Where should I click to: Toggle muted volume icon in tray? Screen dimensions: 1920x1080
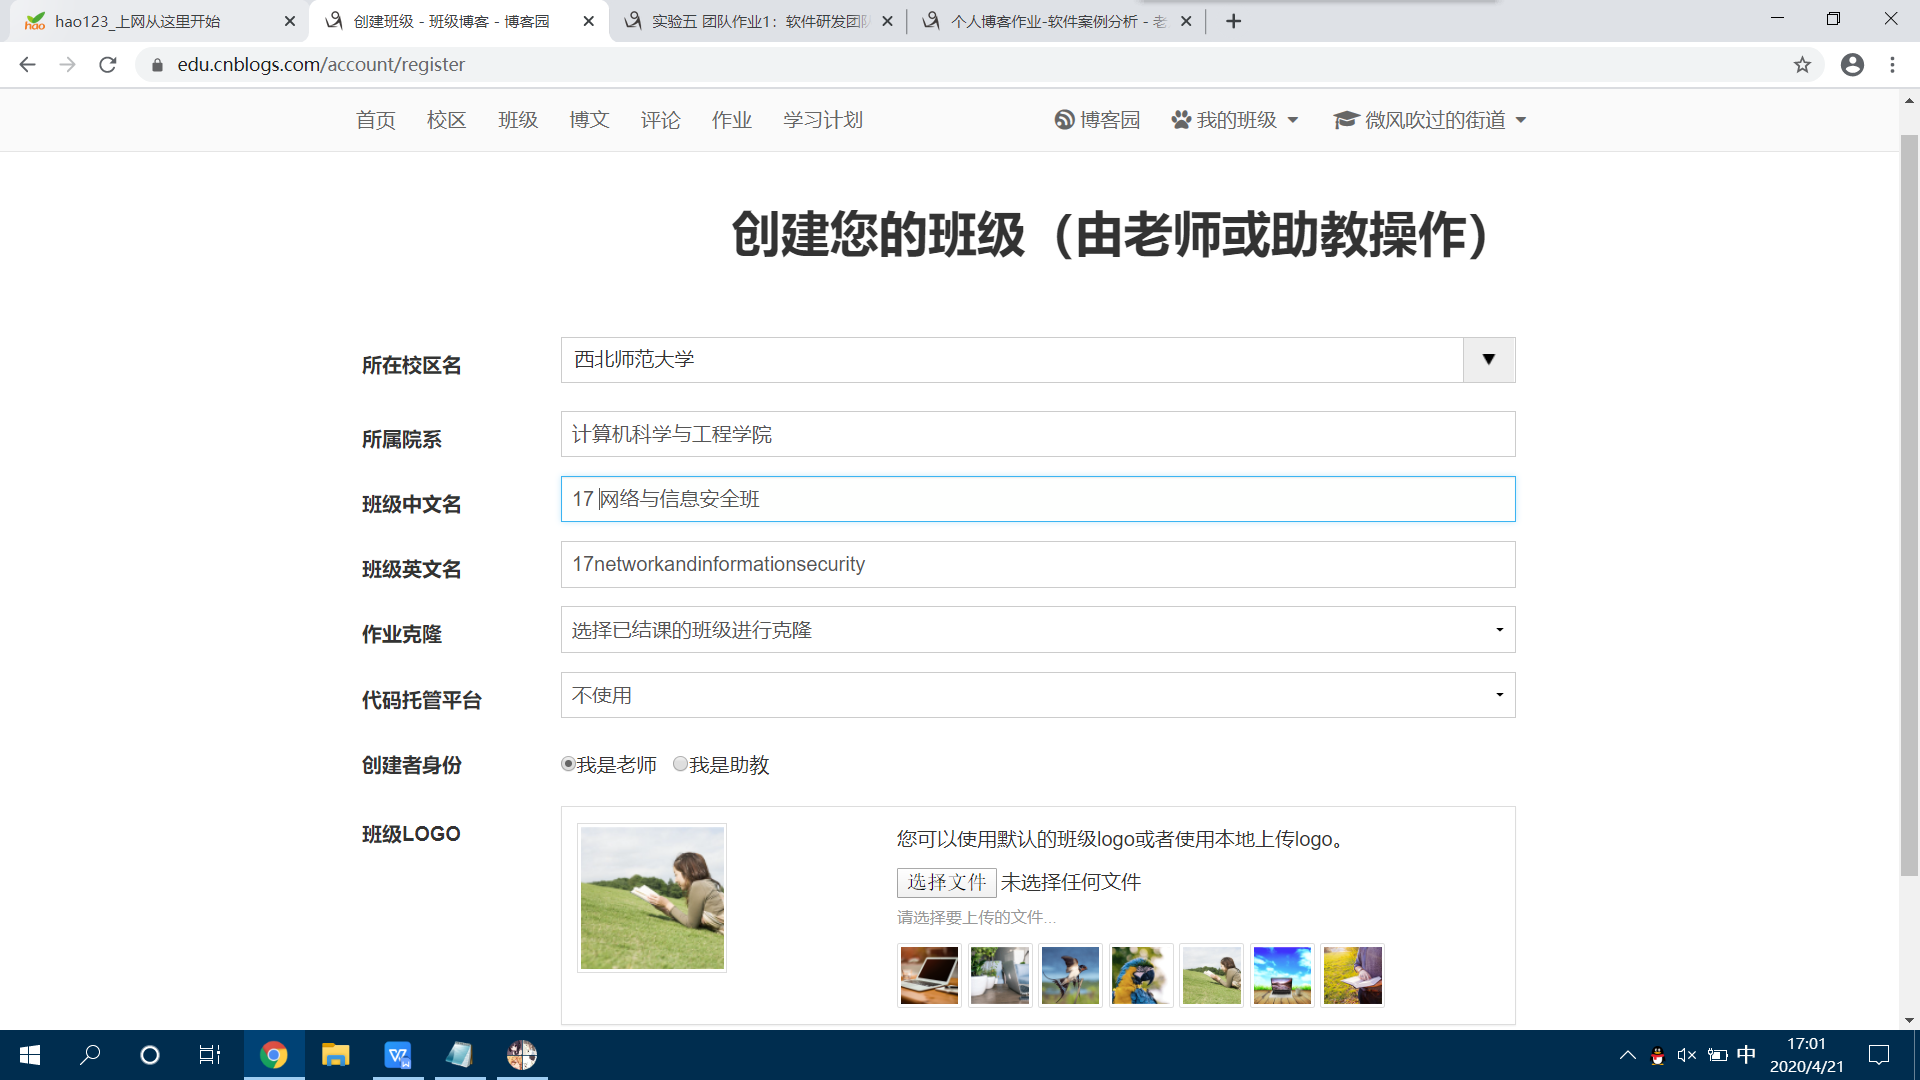click(x=1687, y=1055)
